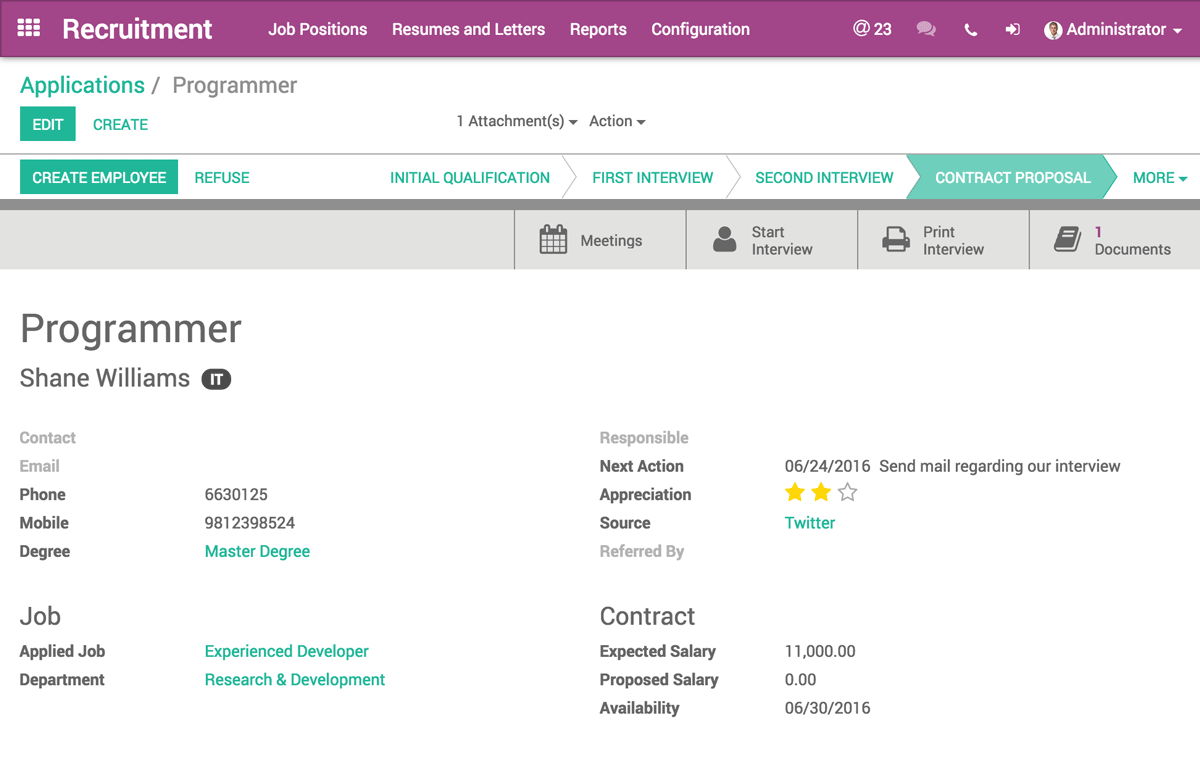The height and width of the screenshot is (759, 1200).
Task: Click the Create Employee button
Action: (x=99, y=178)
